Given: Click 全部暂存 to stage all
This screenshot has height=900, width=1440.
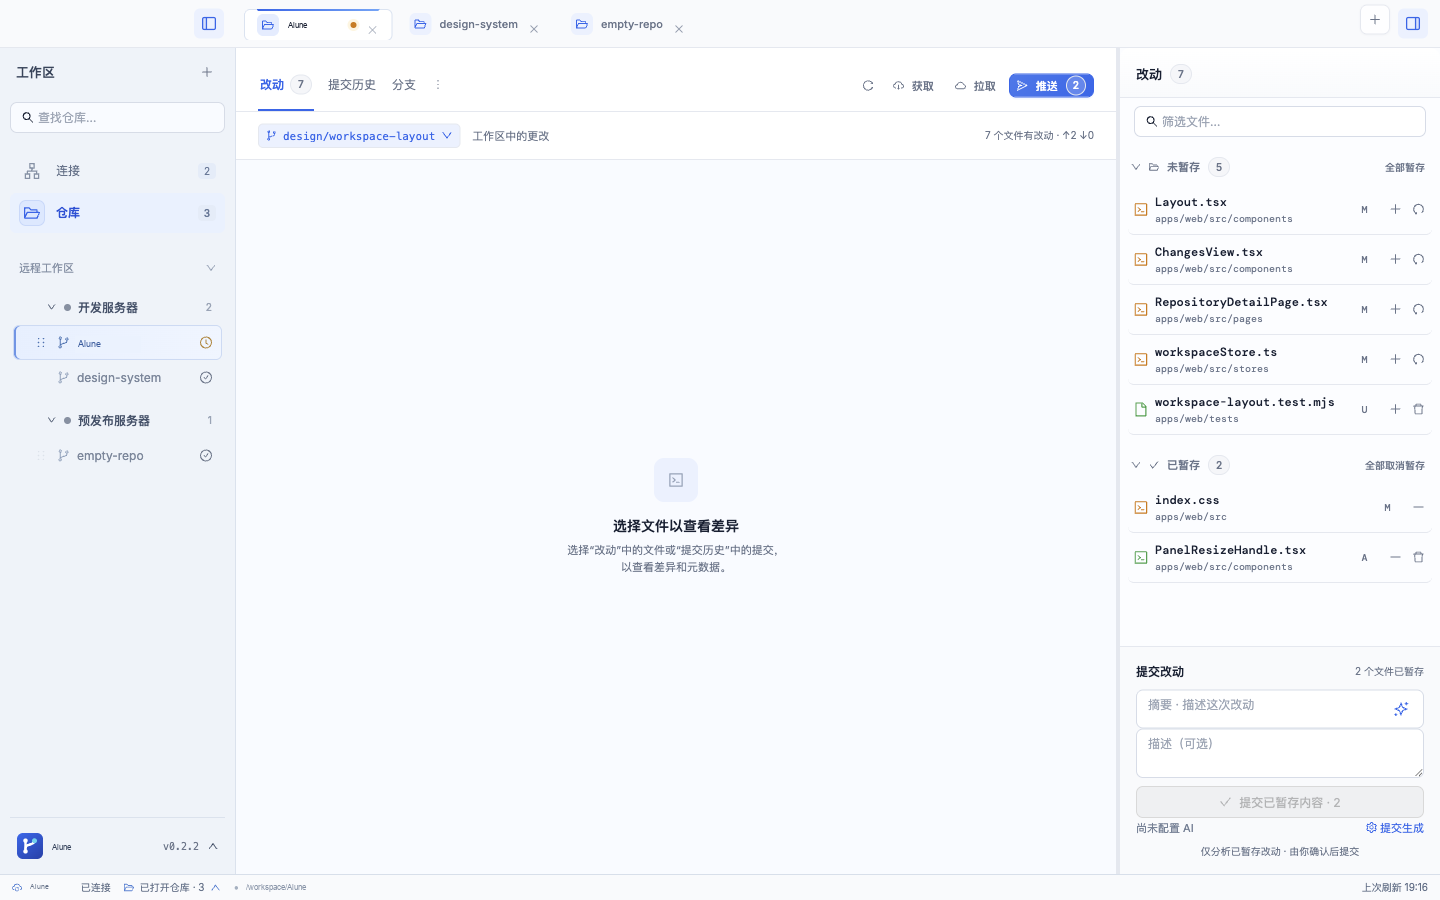Looking at the screenshot, I should pyautogui.click(x=1405, y=167).
